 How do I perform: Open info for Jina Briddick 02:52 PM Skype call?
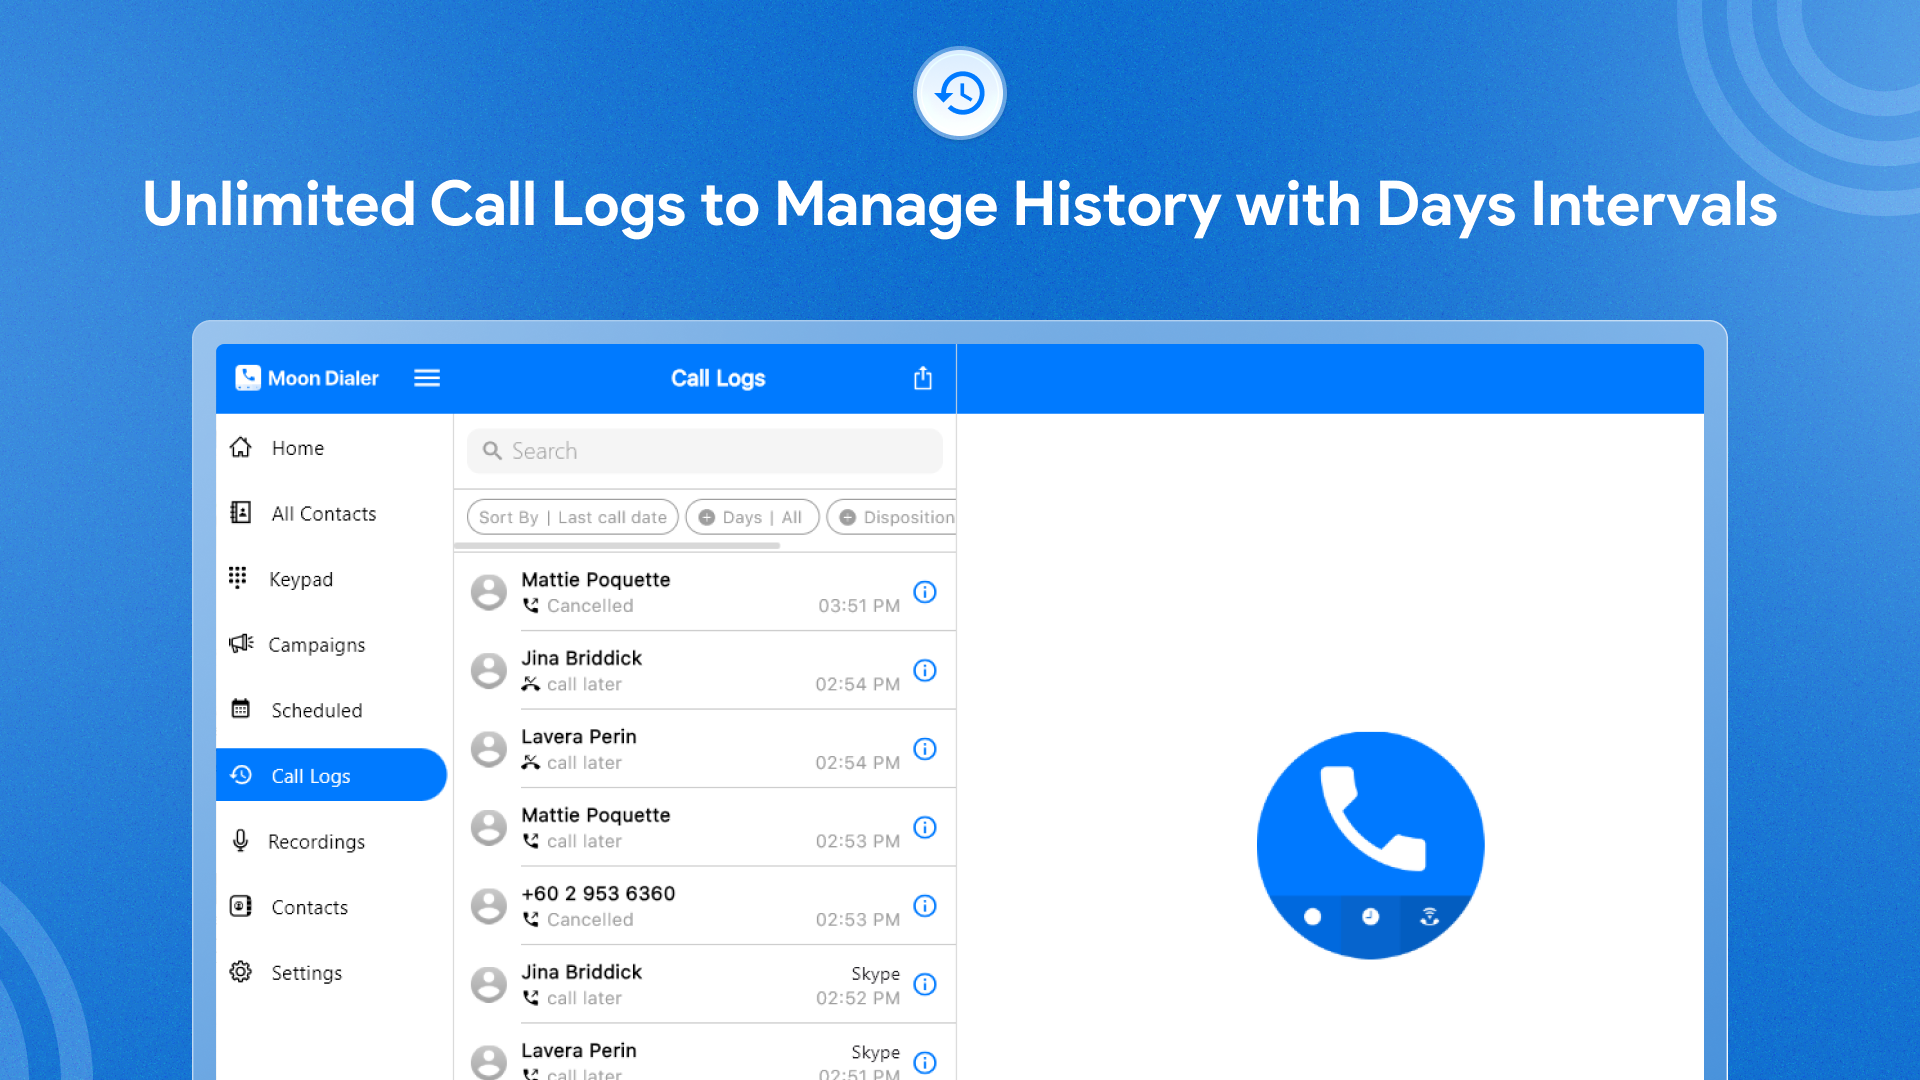925,984
